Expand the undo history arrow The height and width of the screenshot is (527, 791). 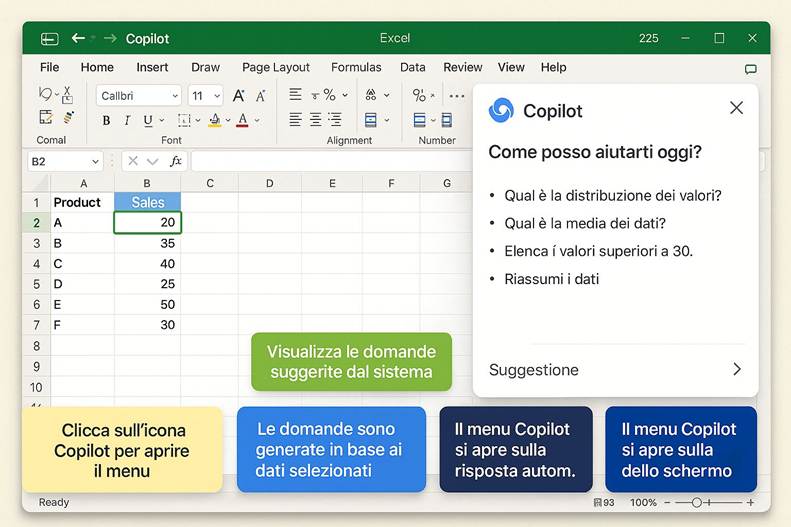[57, 94]
